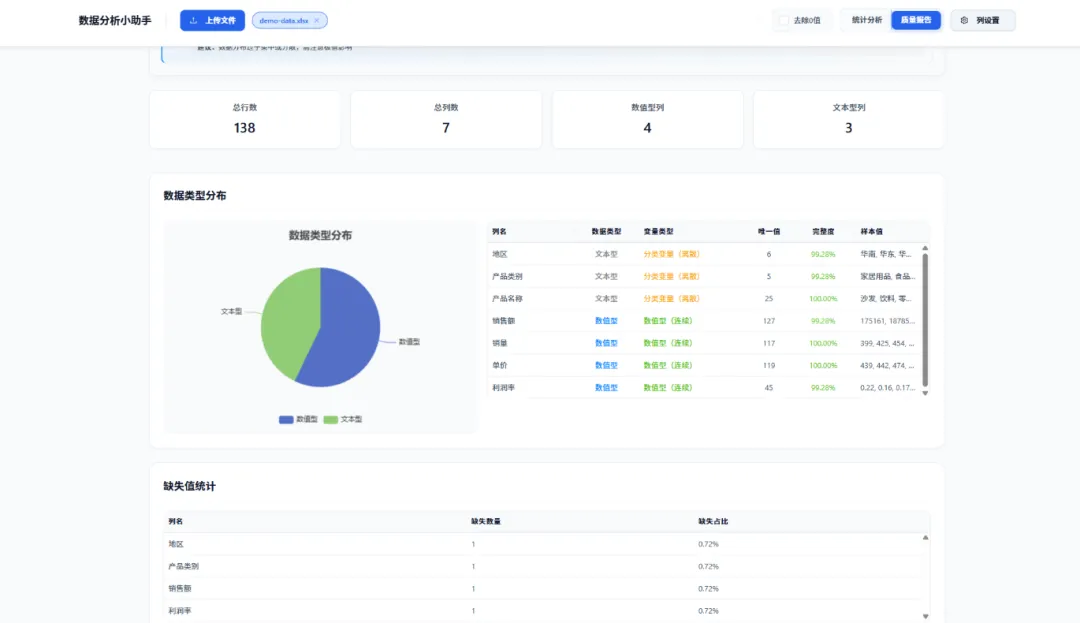Select the 产品类别 row in the type table
Viewport: 1080px width, 623px height.
click(x=704, y=276)
